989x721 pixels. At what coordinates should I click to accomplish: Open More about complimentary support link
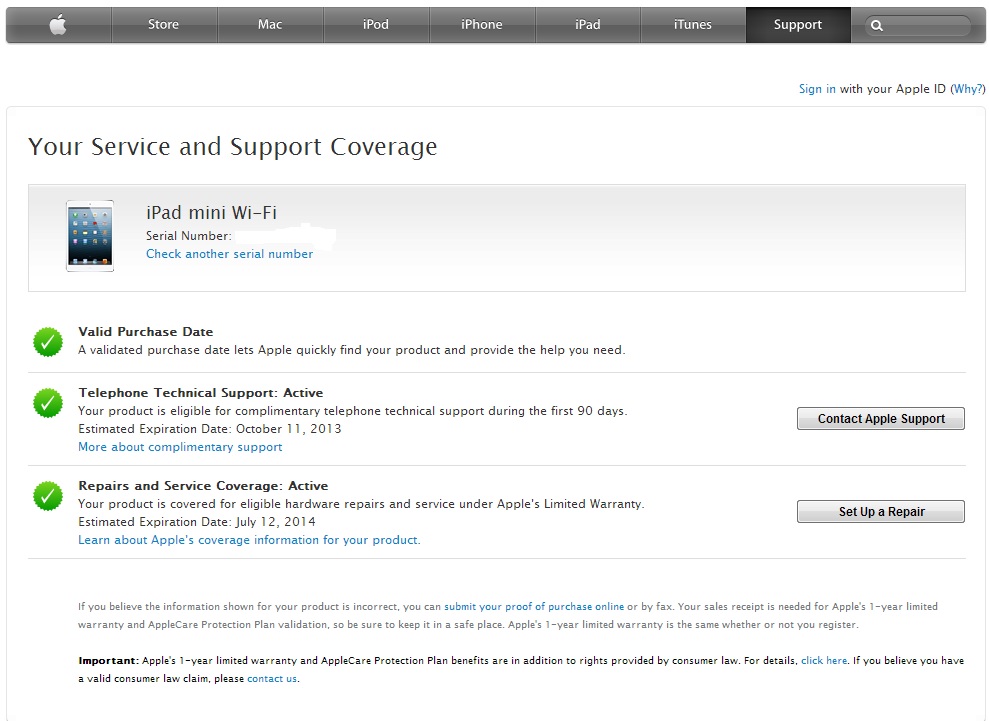pos(180,447)
